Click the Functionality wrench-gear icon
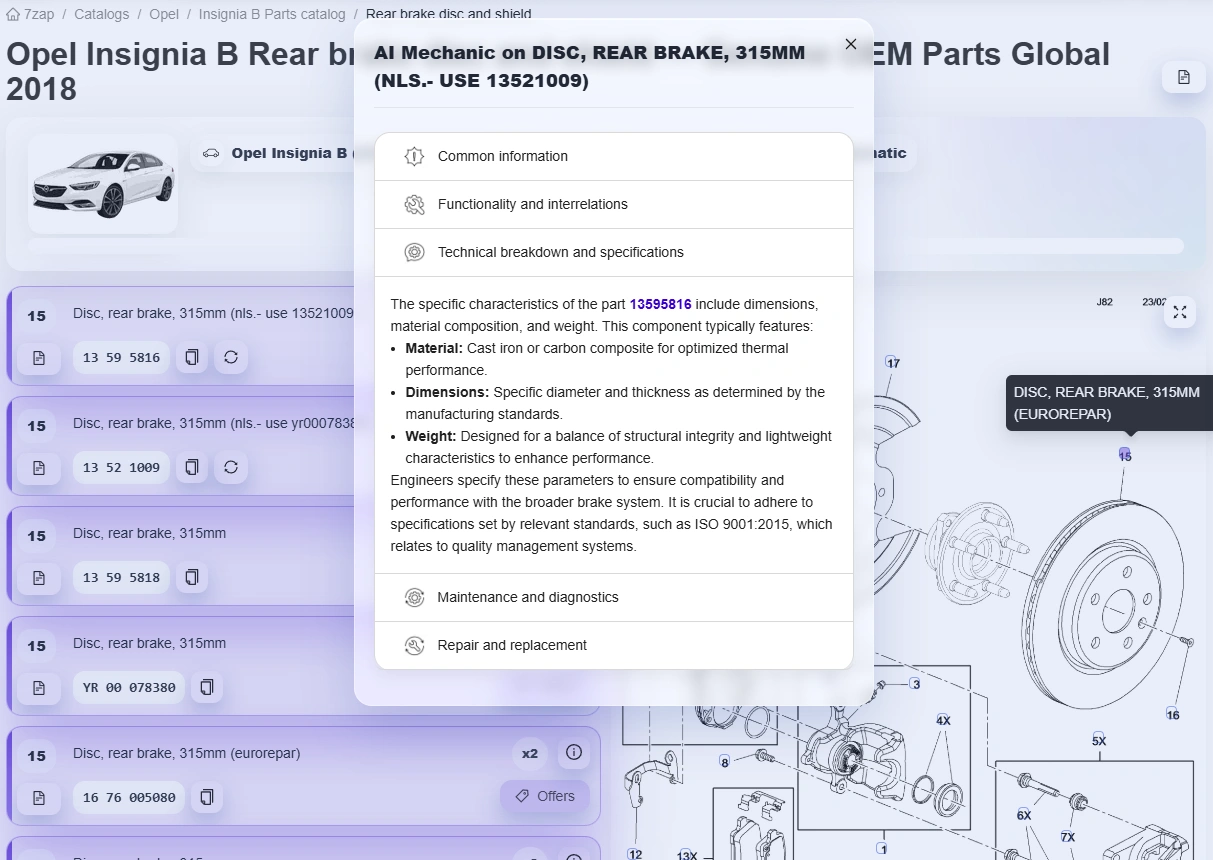The width and height of the screenshot is (1213, 860). click(x=414, y=205)
